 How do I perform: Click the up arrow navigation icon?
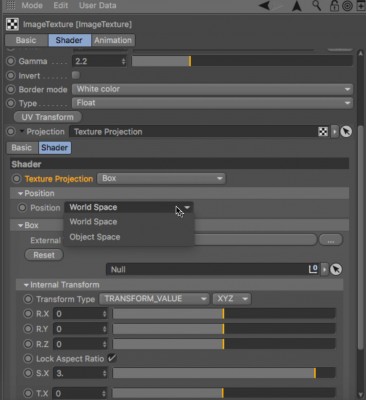tap(297, 6)
